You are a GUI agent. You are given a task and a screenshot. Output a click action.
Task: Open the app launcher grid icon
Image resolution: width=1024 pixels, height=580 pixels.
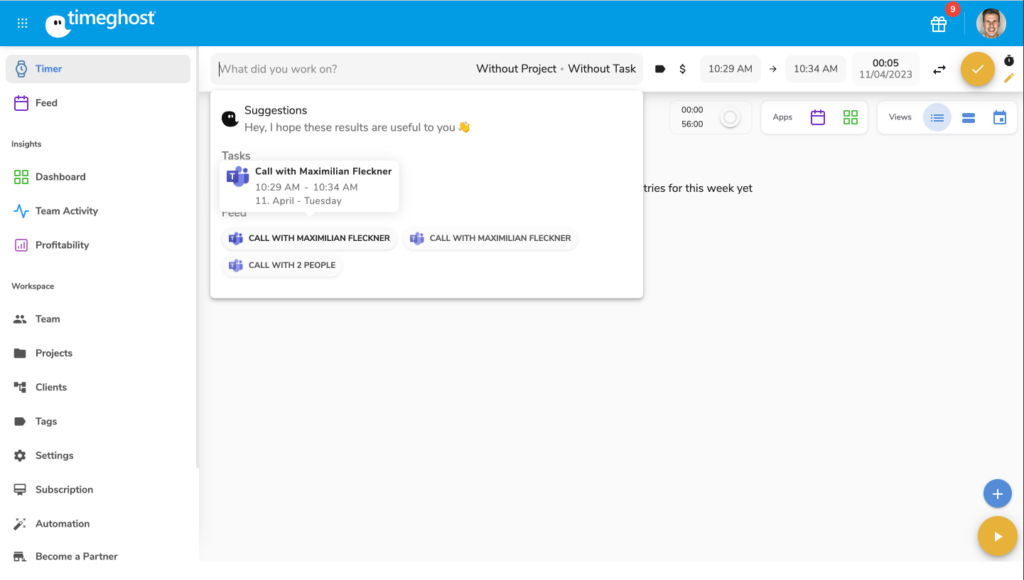[22, 23]
